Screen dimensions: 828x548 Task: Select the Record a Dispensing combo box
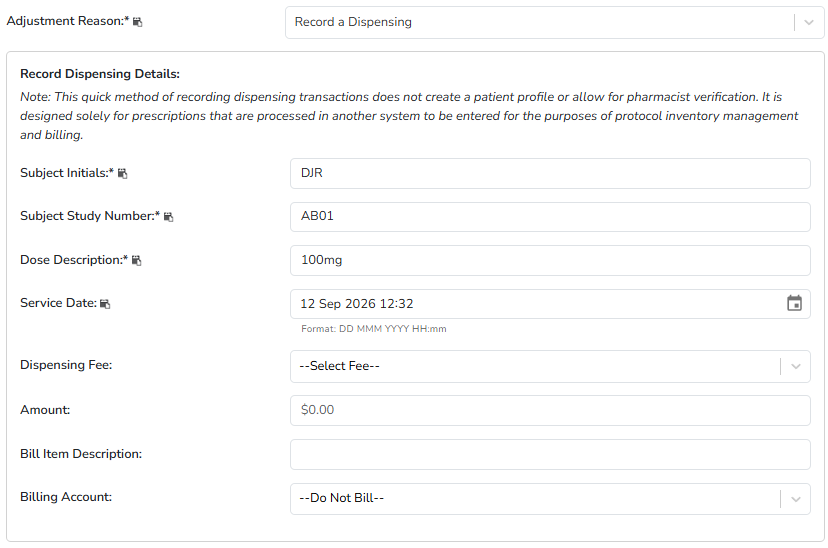554,22
